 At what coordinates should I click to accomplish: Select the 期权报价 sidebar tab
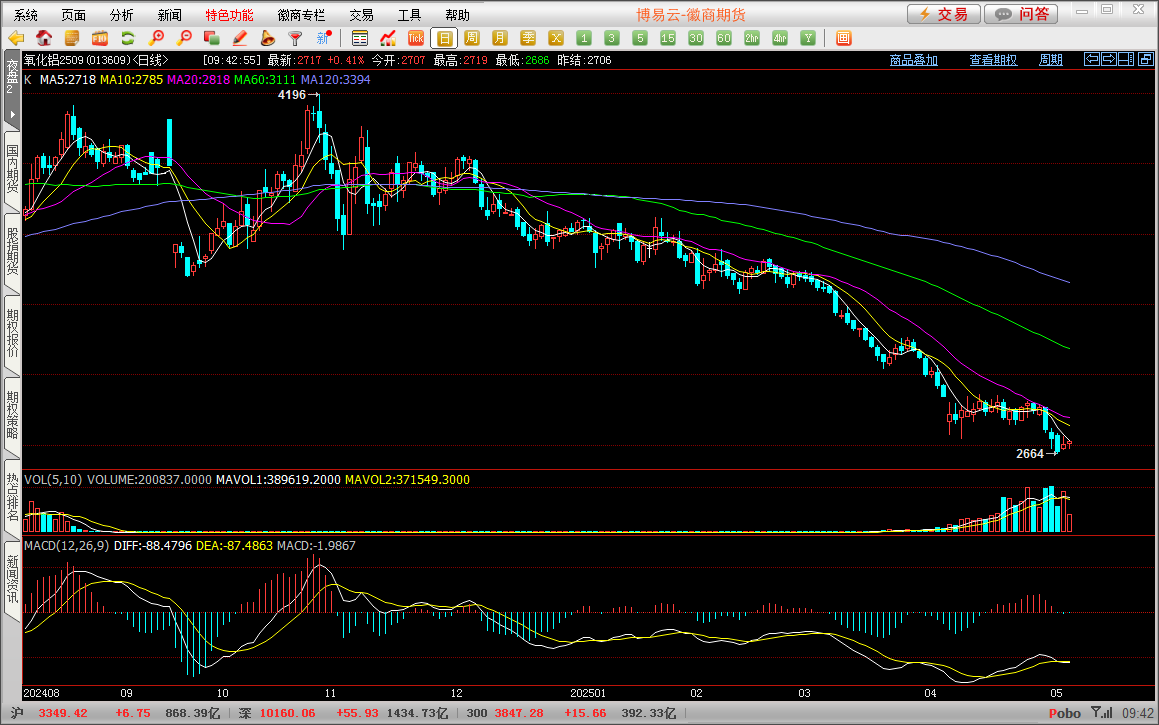click(x=13, y=334)
